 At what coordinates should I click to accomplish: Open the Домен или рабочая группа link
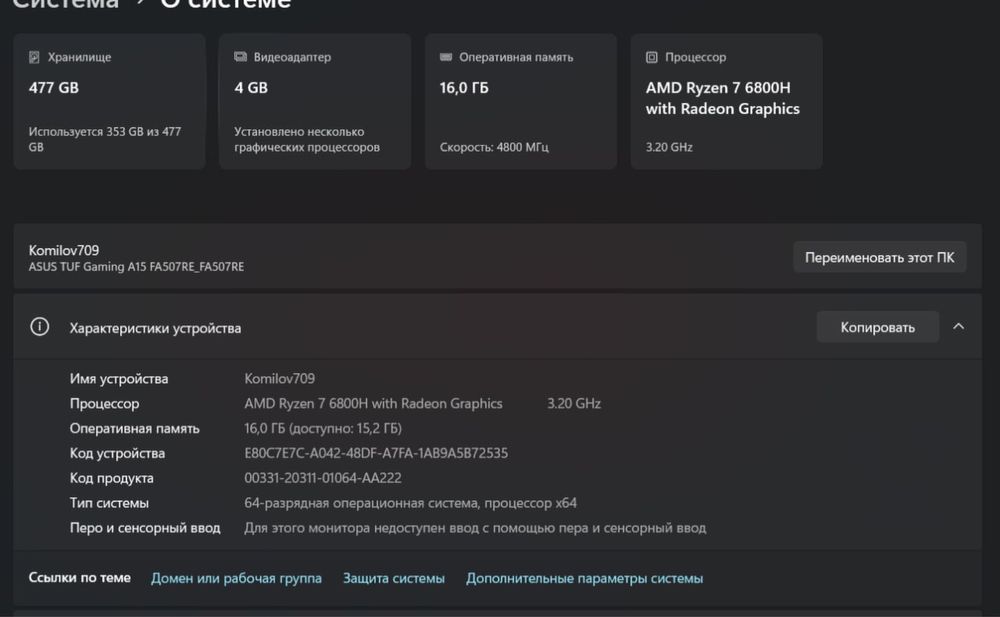click(236, 578)
